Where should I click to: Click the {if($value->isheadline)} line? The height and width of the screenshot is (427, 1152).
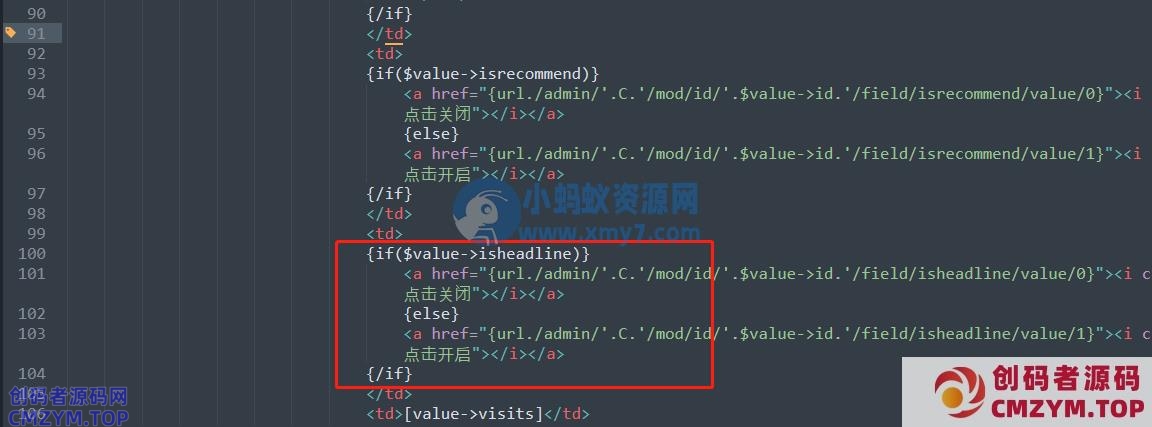[478, 254]
